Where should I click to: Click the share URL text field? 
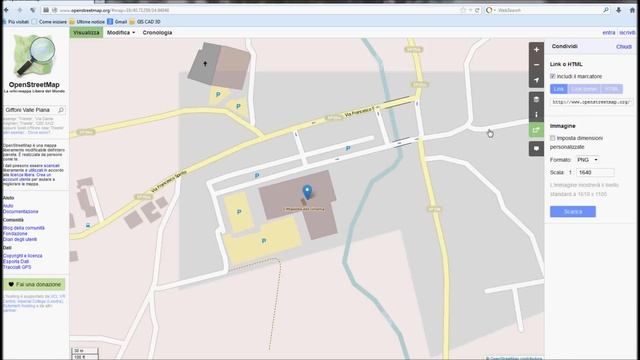[591, 102]
